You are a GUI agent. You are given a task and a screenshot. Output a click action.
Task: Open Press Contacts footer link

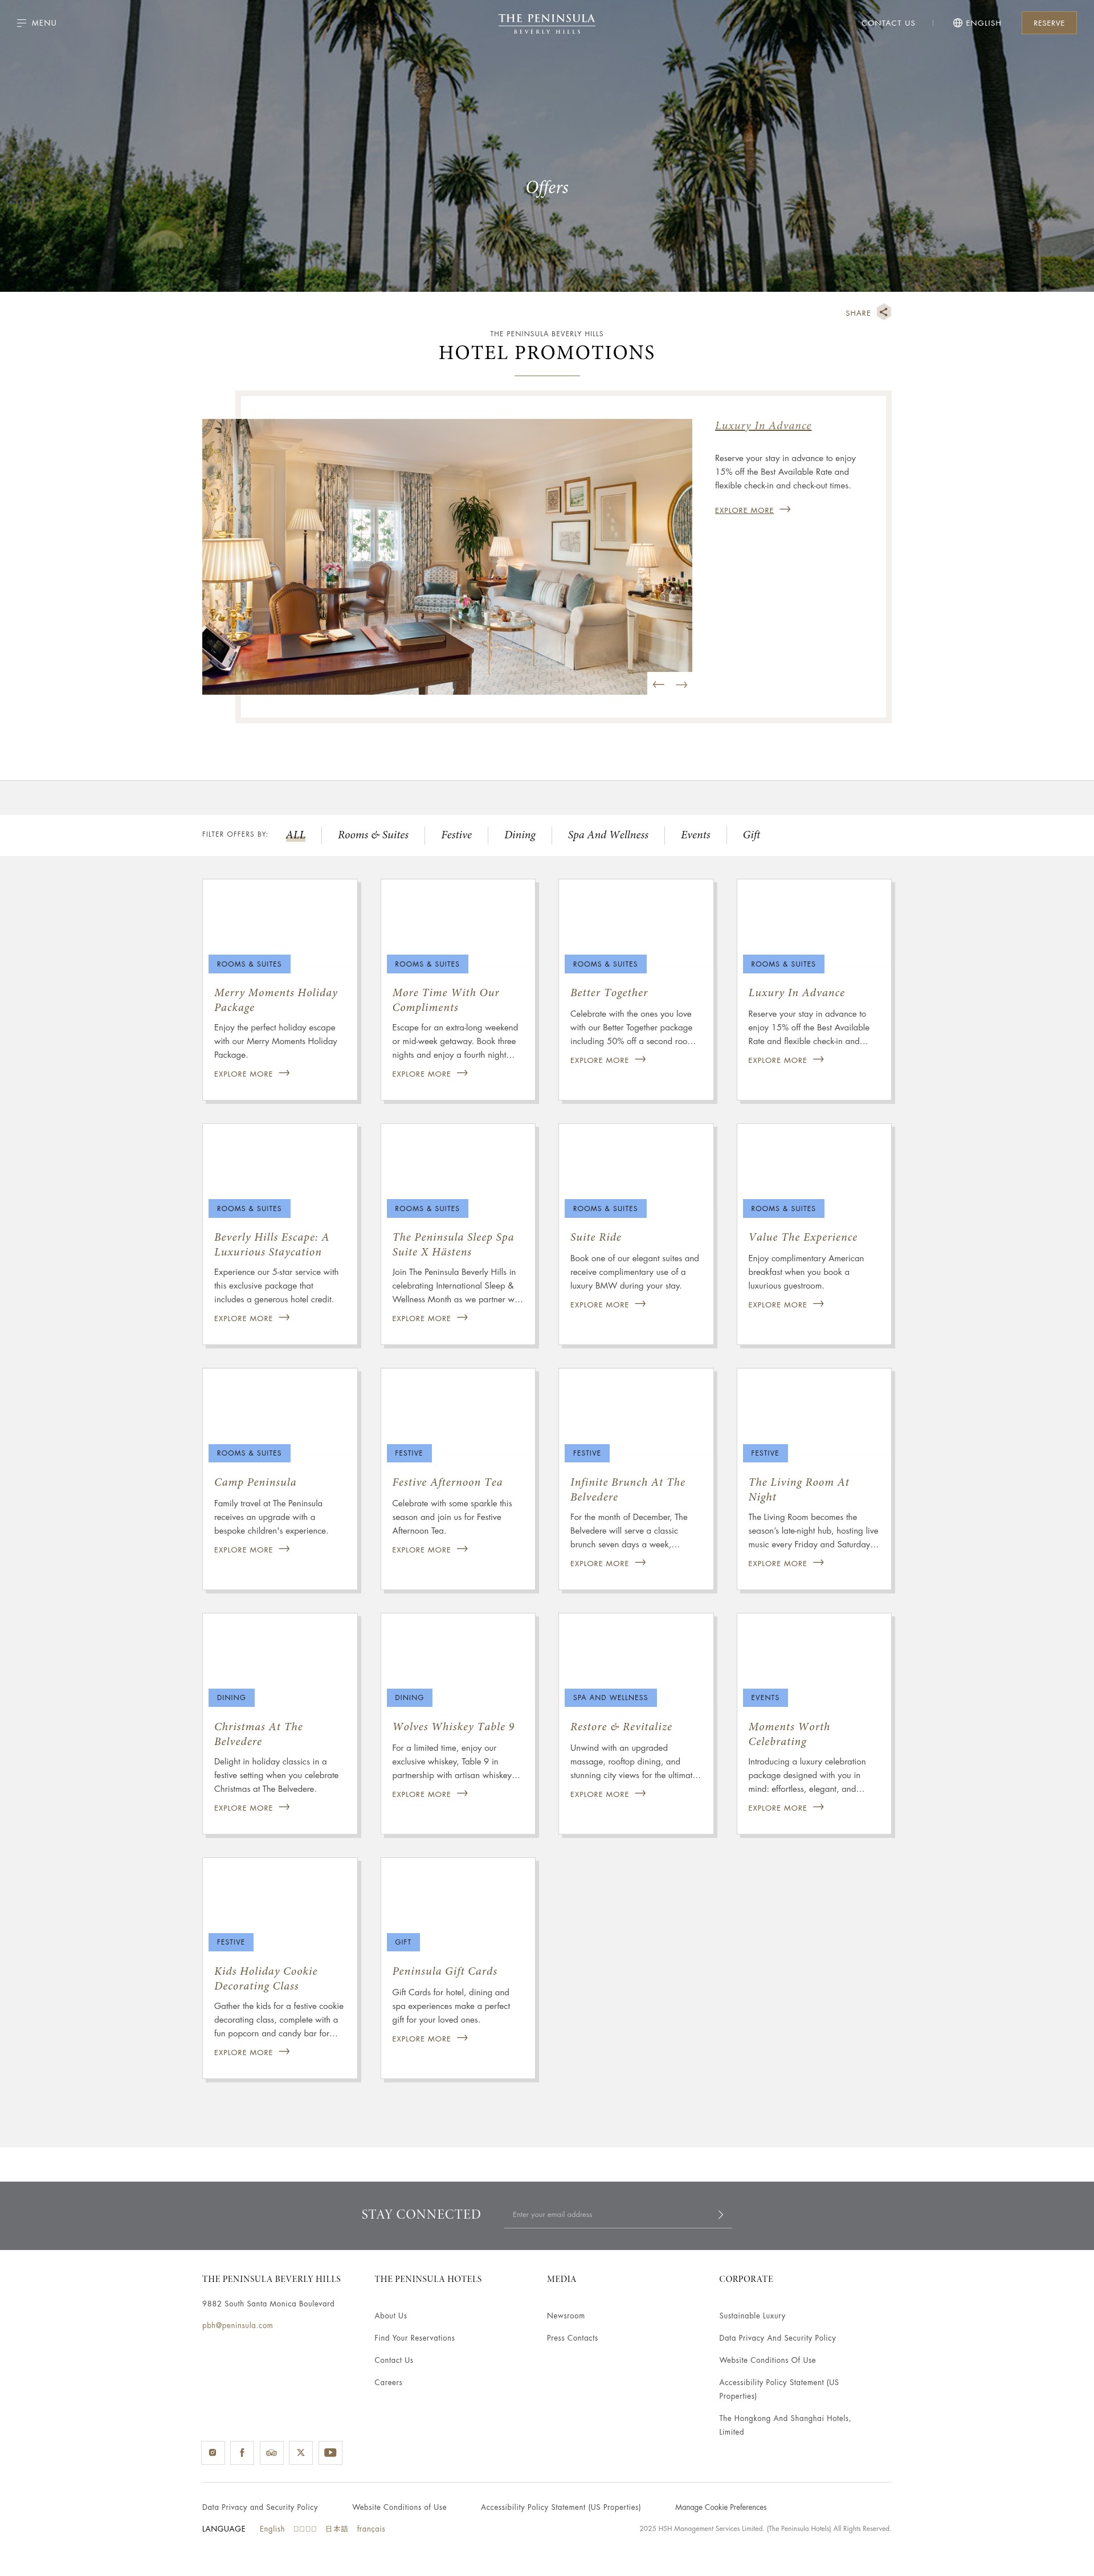pyautogui.click(x=572, y=2338)
